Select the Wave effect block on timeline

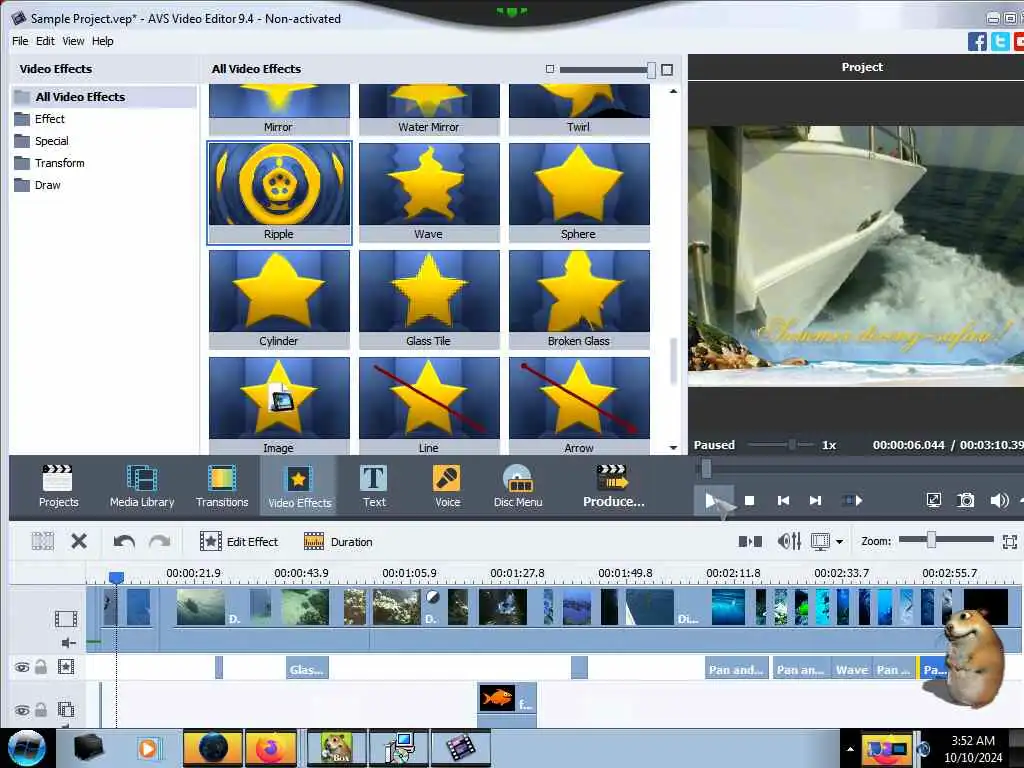coord(852,668)
